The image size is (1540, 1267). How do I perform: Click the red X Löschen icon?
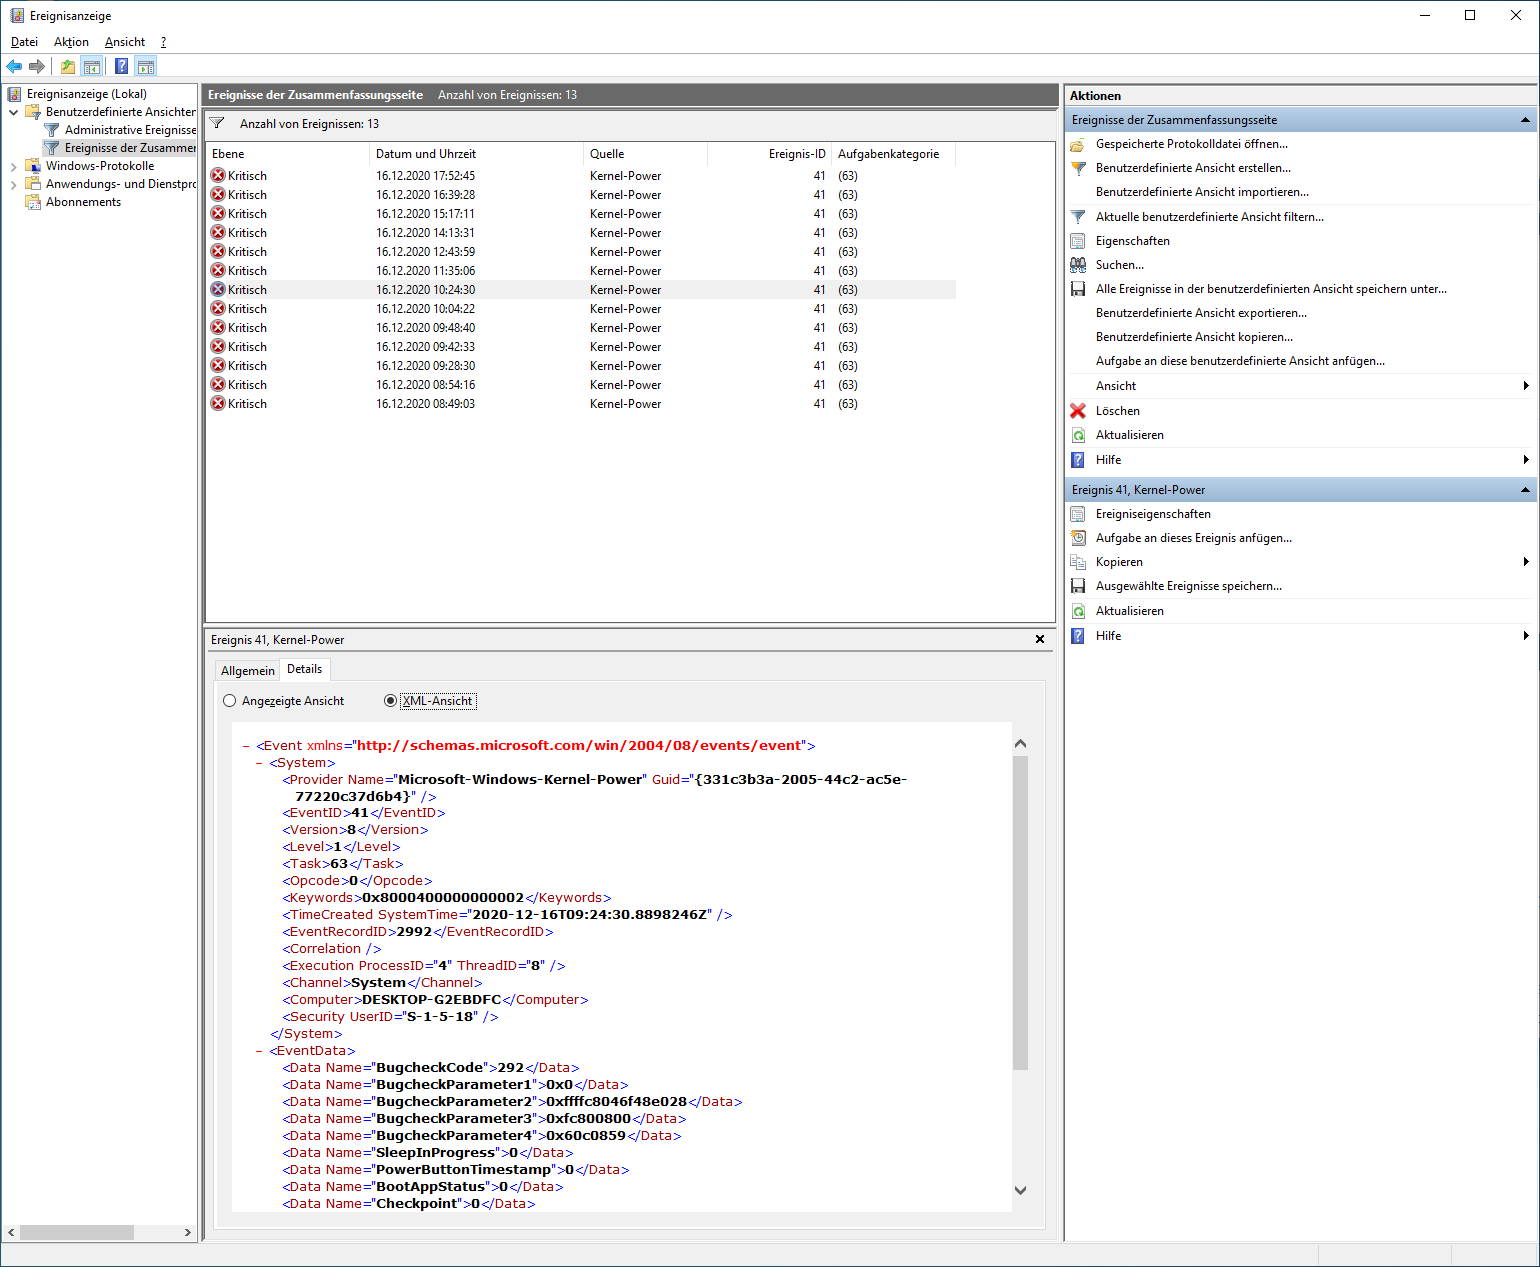(1078, 411)
